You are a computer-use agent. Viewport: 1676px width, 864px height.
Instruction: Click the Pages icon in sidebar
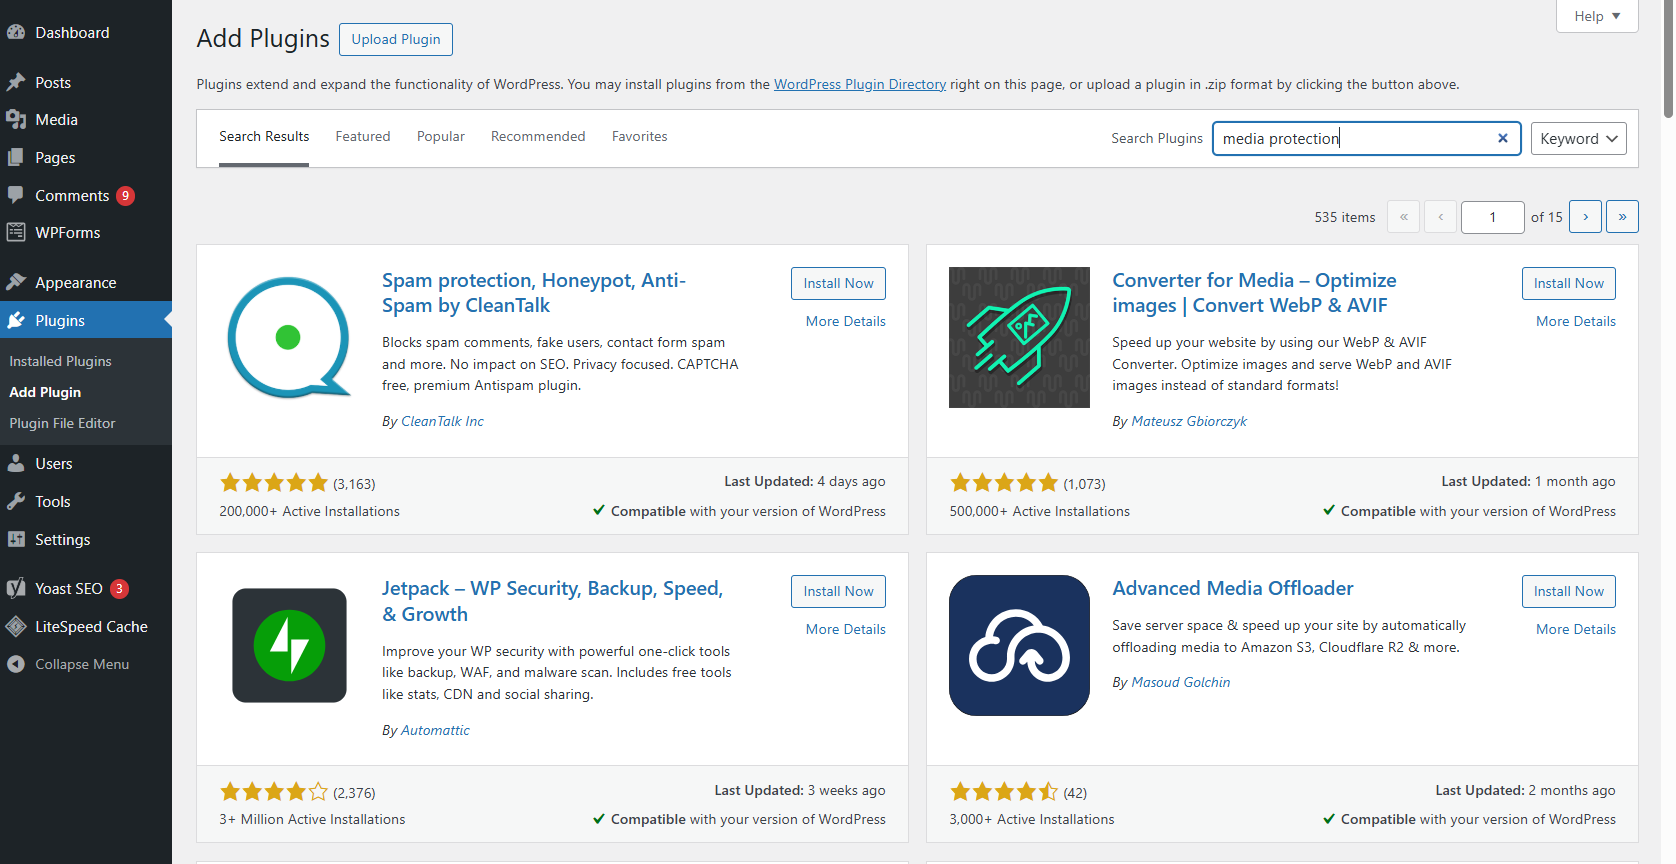(x=16, y=157)
